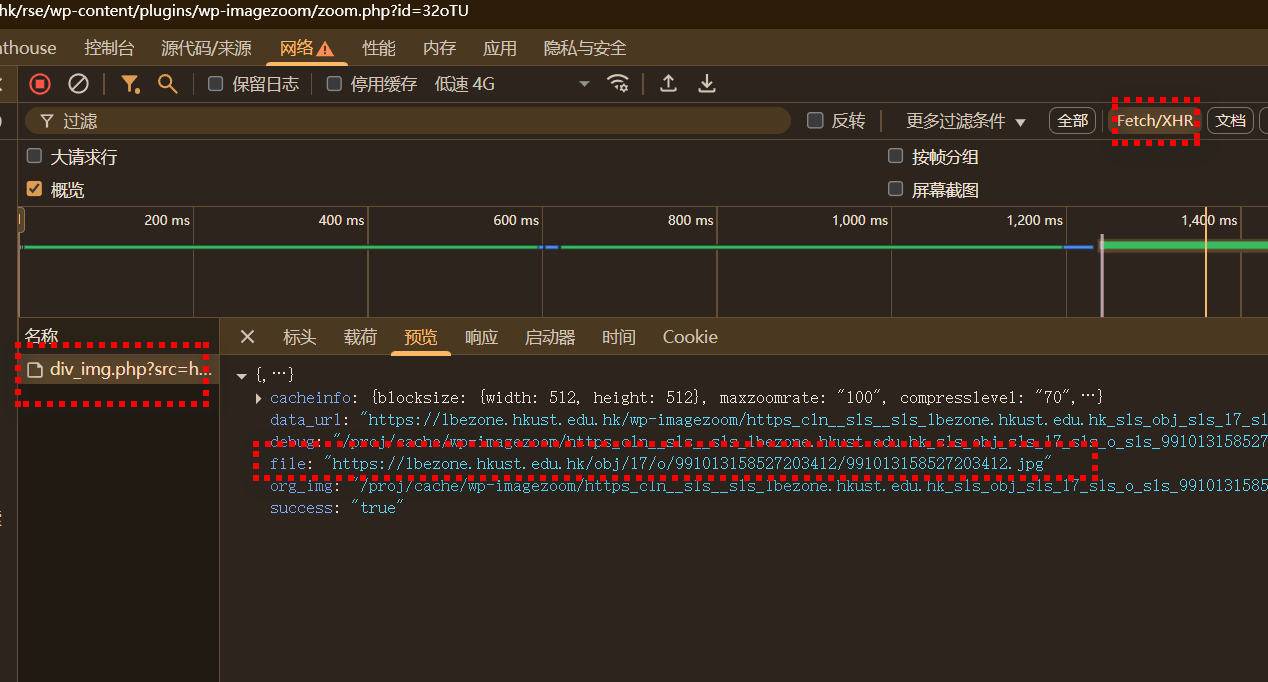Enable the 保留日志 checkbox
Screen dimensions: 1268x682
[x=215, y=84]
